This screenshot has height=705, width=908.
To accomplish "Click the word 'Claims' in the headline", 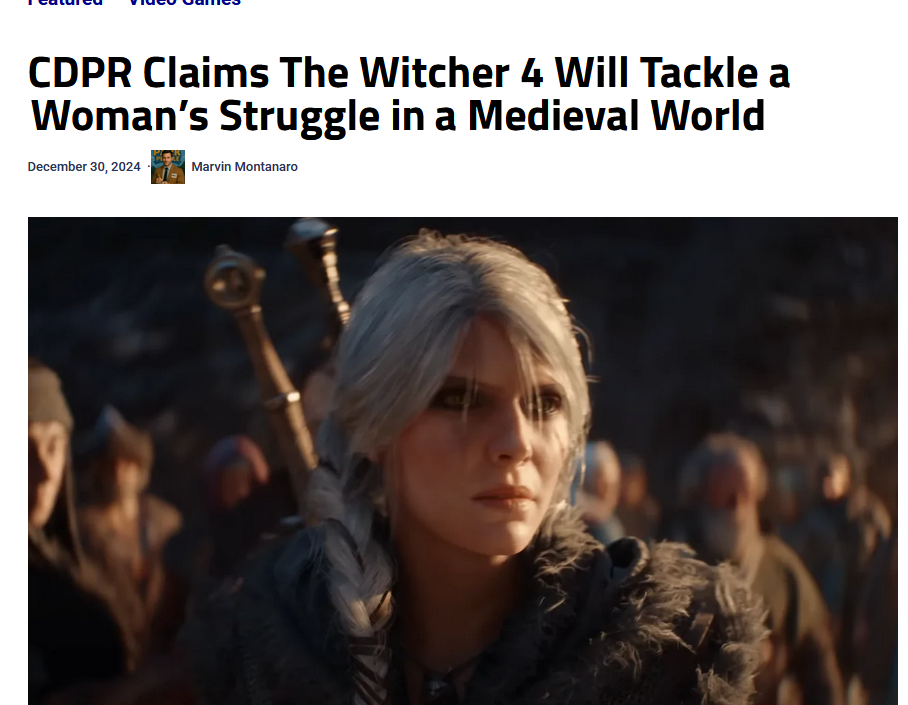I will point(206,73).
